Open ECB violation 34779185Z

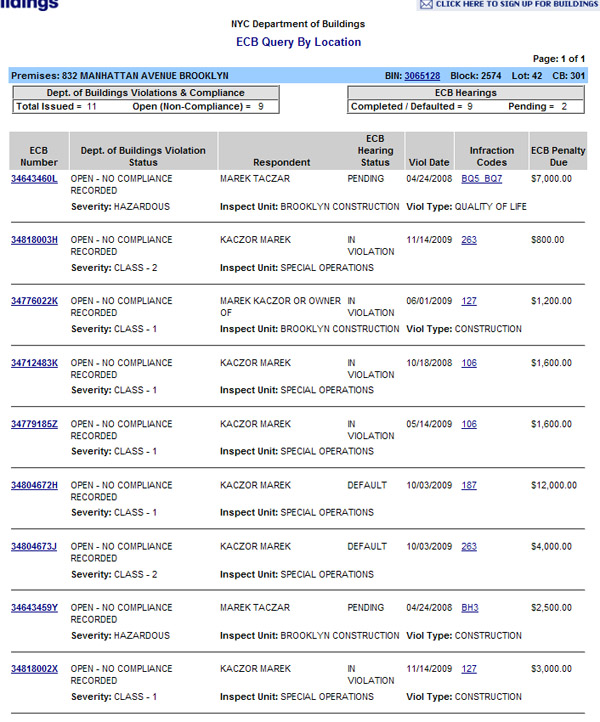coord(35,424)
